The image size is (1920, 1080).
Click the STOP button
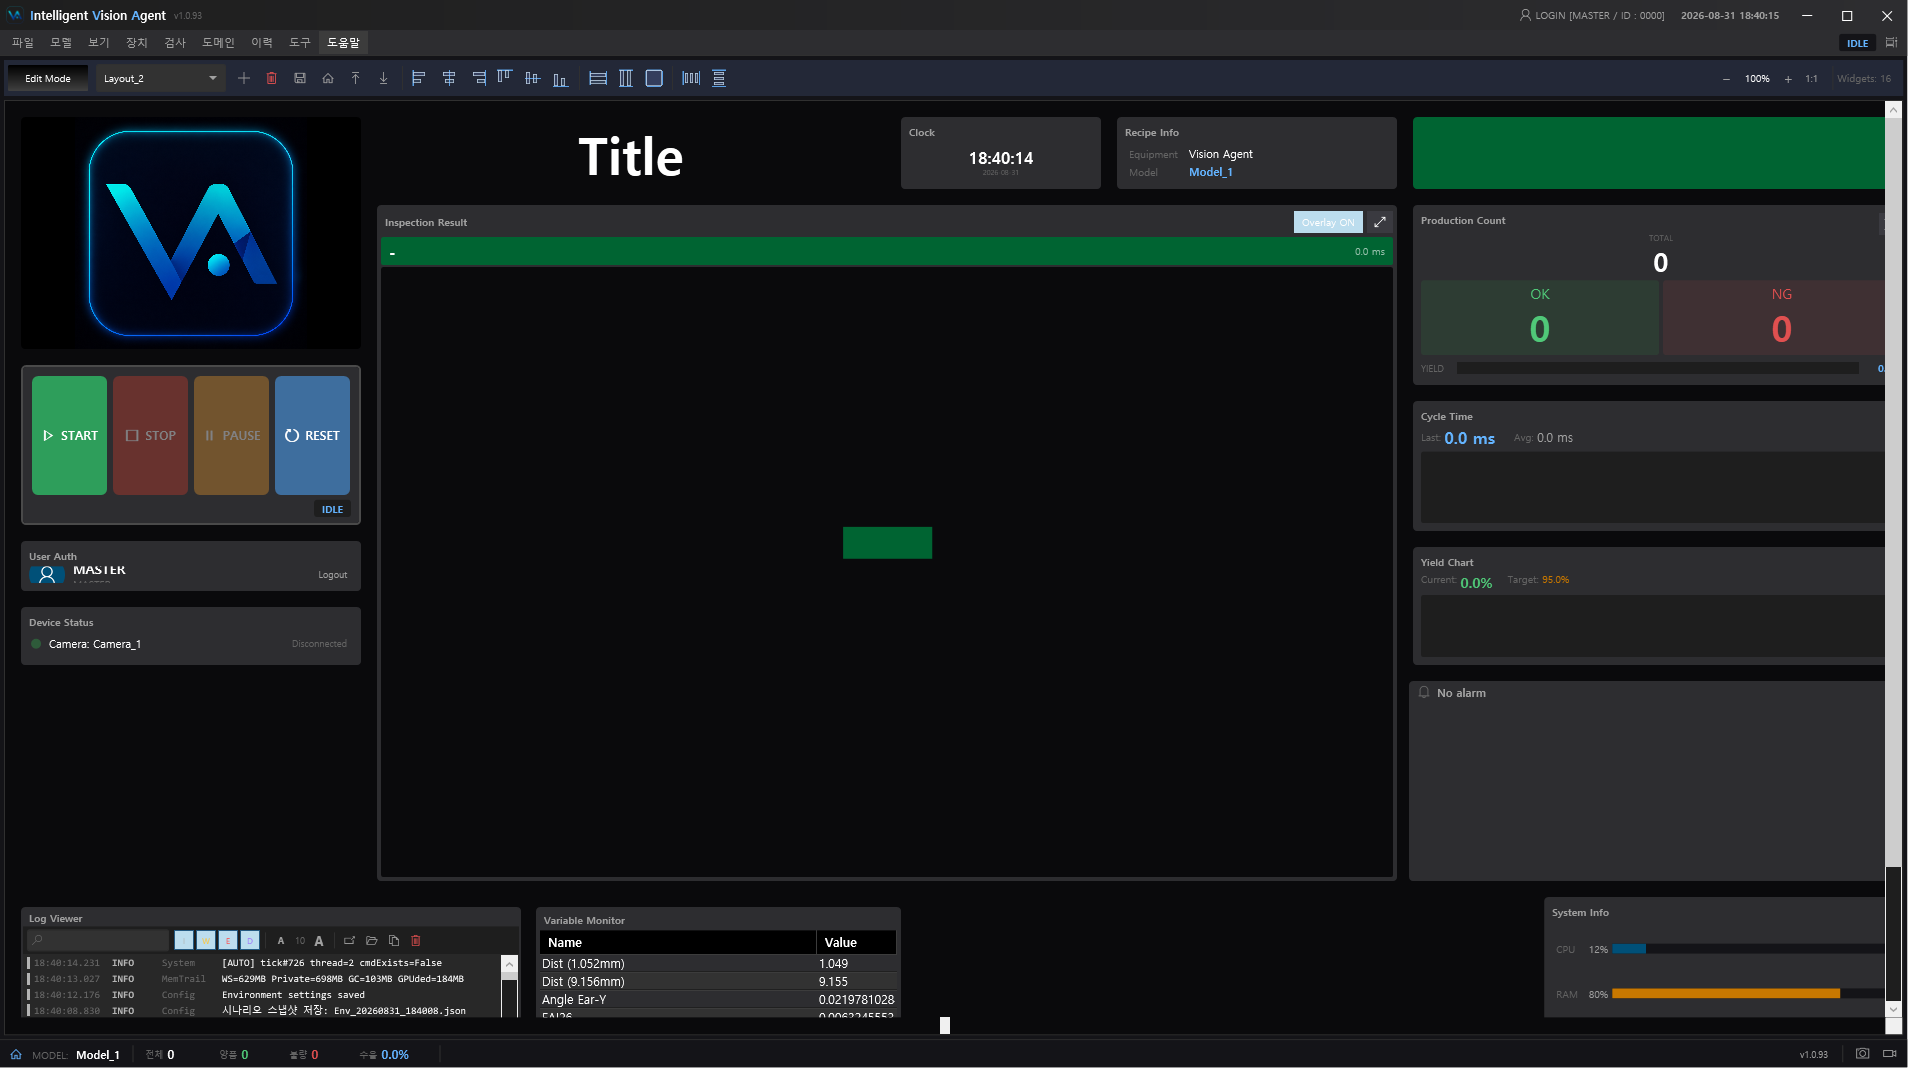click(x=150, y=437)
